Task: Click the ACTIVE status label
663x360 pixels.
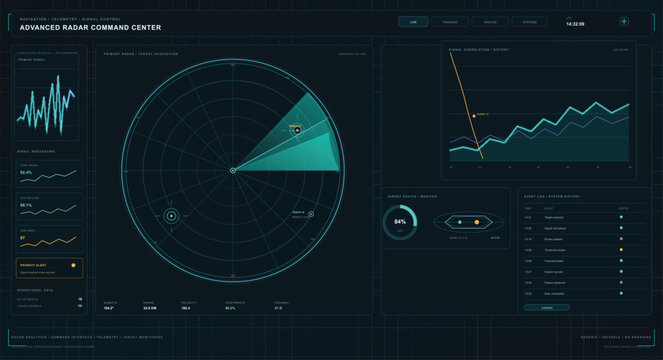Action: (495, 238)
